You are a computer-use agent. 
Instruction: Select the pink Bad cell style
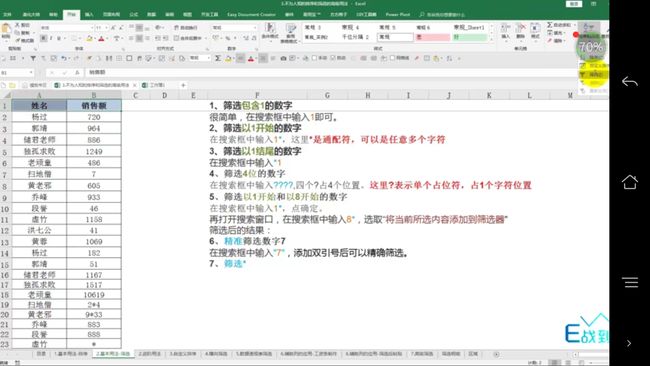[x=432, y=37]
